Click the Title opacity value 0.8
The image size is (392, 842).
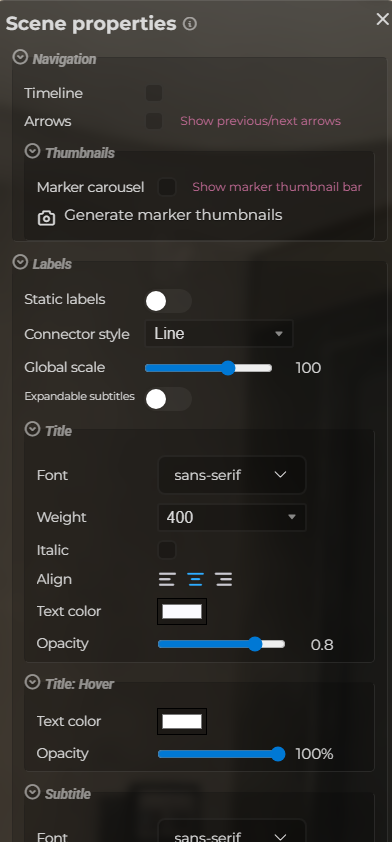coord(322,644)
